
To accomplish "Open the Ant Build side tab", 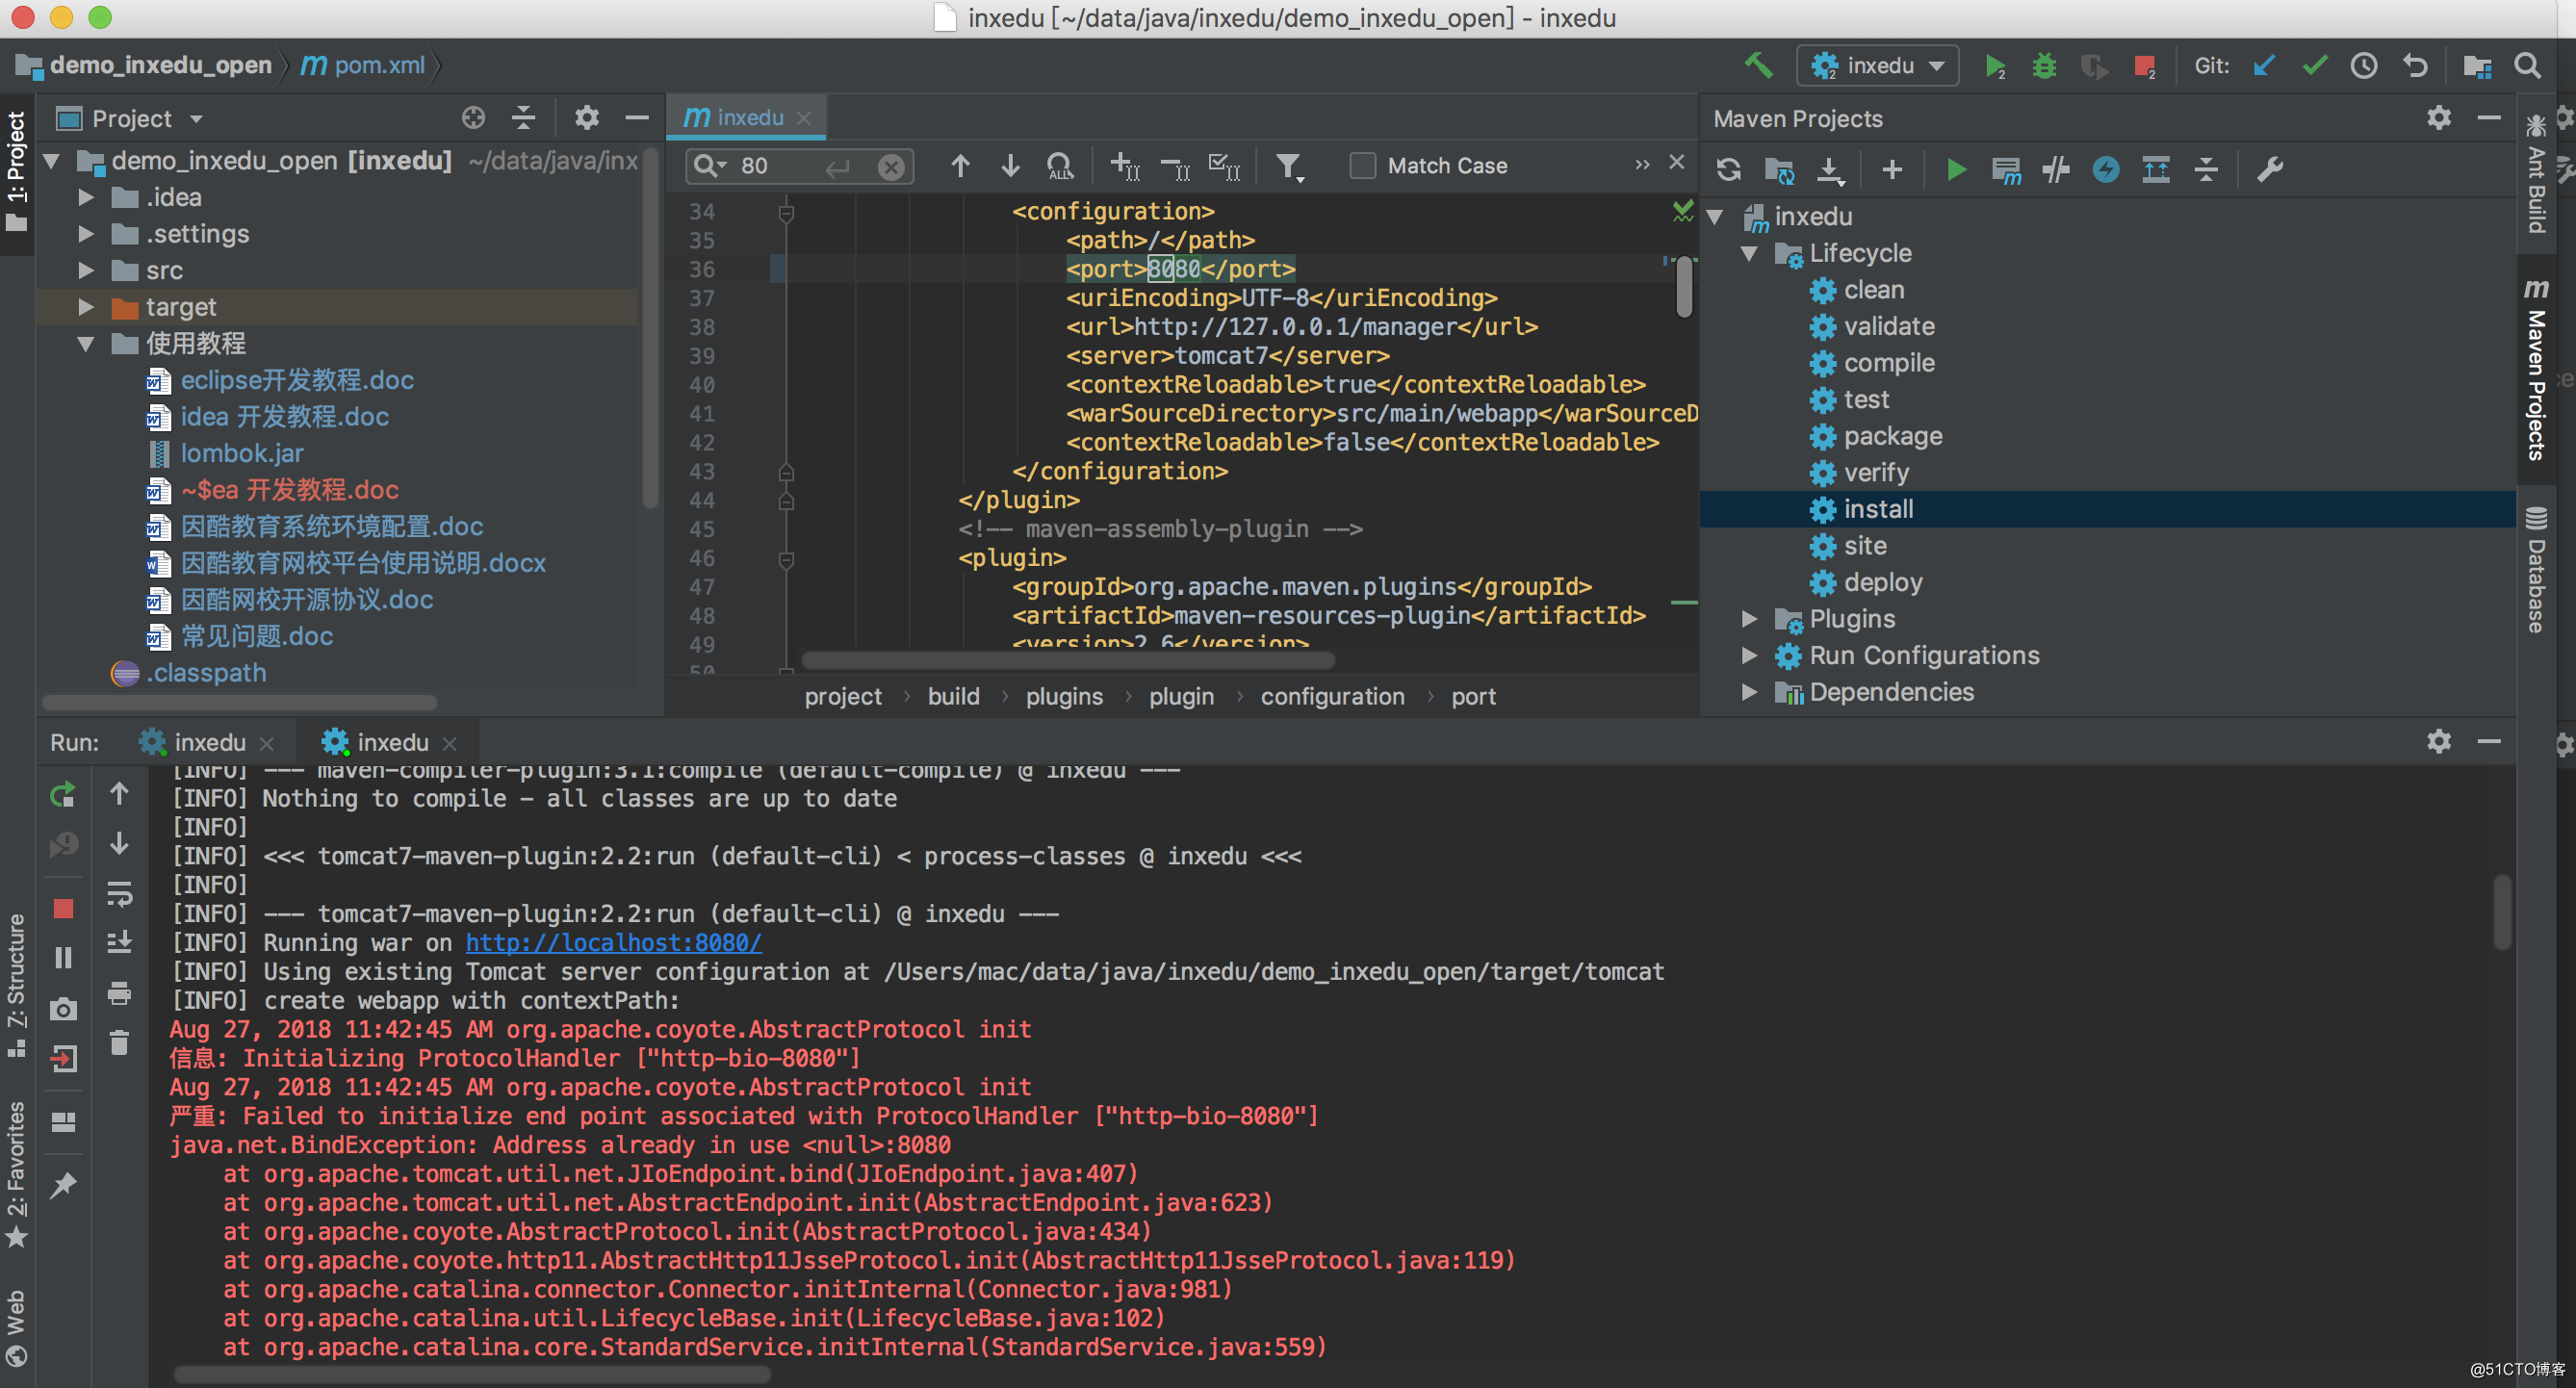I will tap(2536, 175).
